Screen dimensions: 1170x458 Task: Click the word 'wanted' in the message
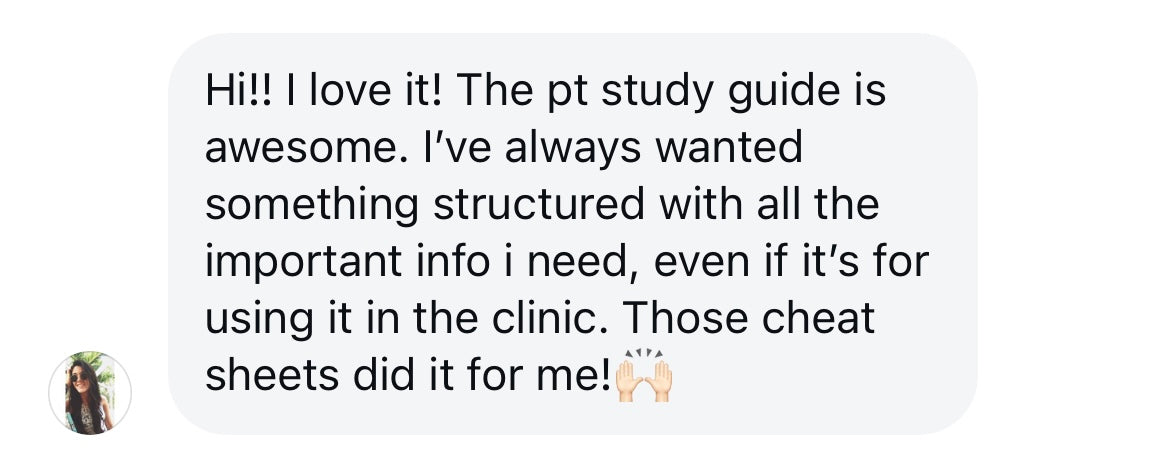729,148
